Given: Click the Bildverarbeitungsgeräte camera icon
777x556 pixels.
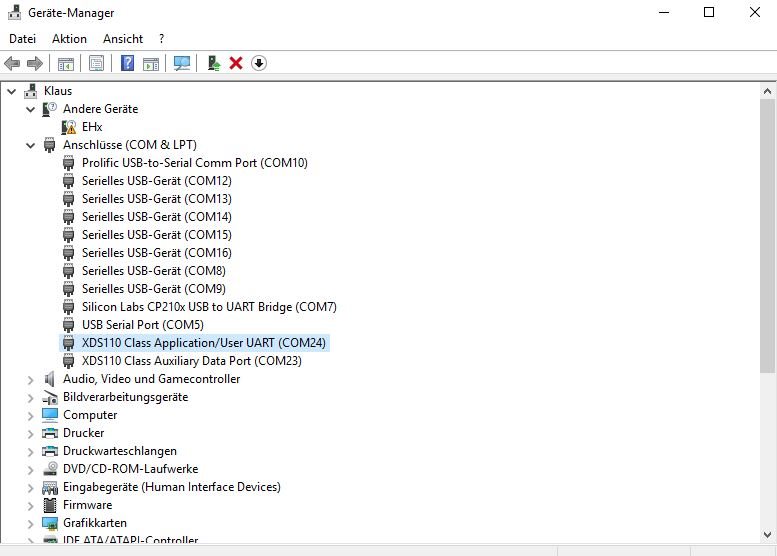Looking at the screenshot, I should 50,397.
